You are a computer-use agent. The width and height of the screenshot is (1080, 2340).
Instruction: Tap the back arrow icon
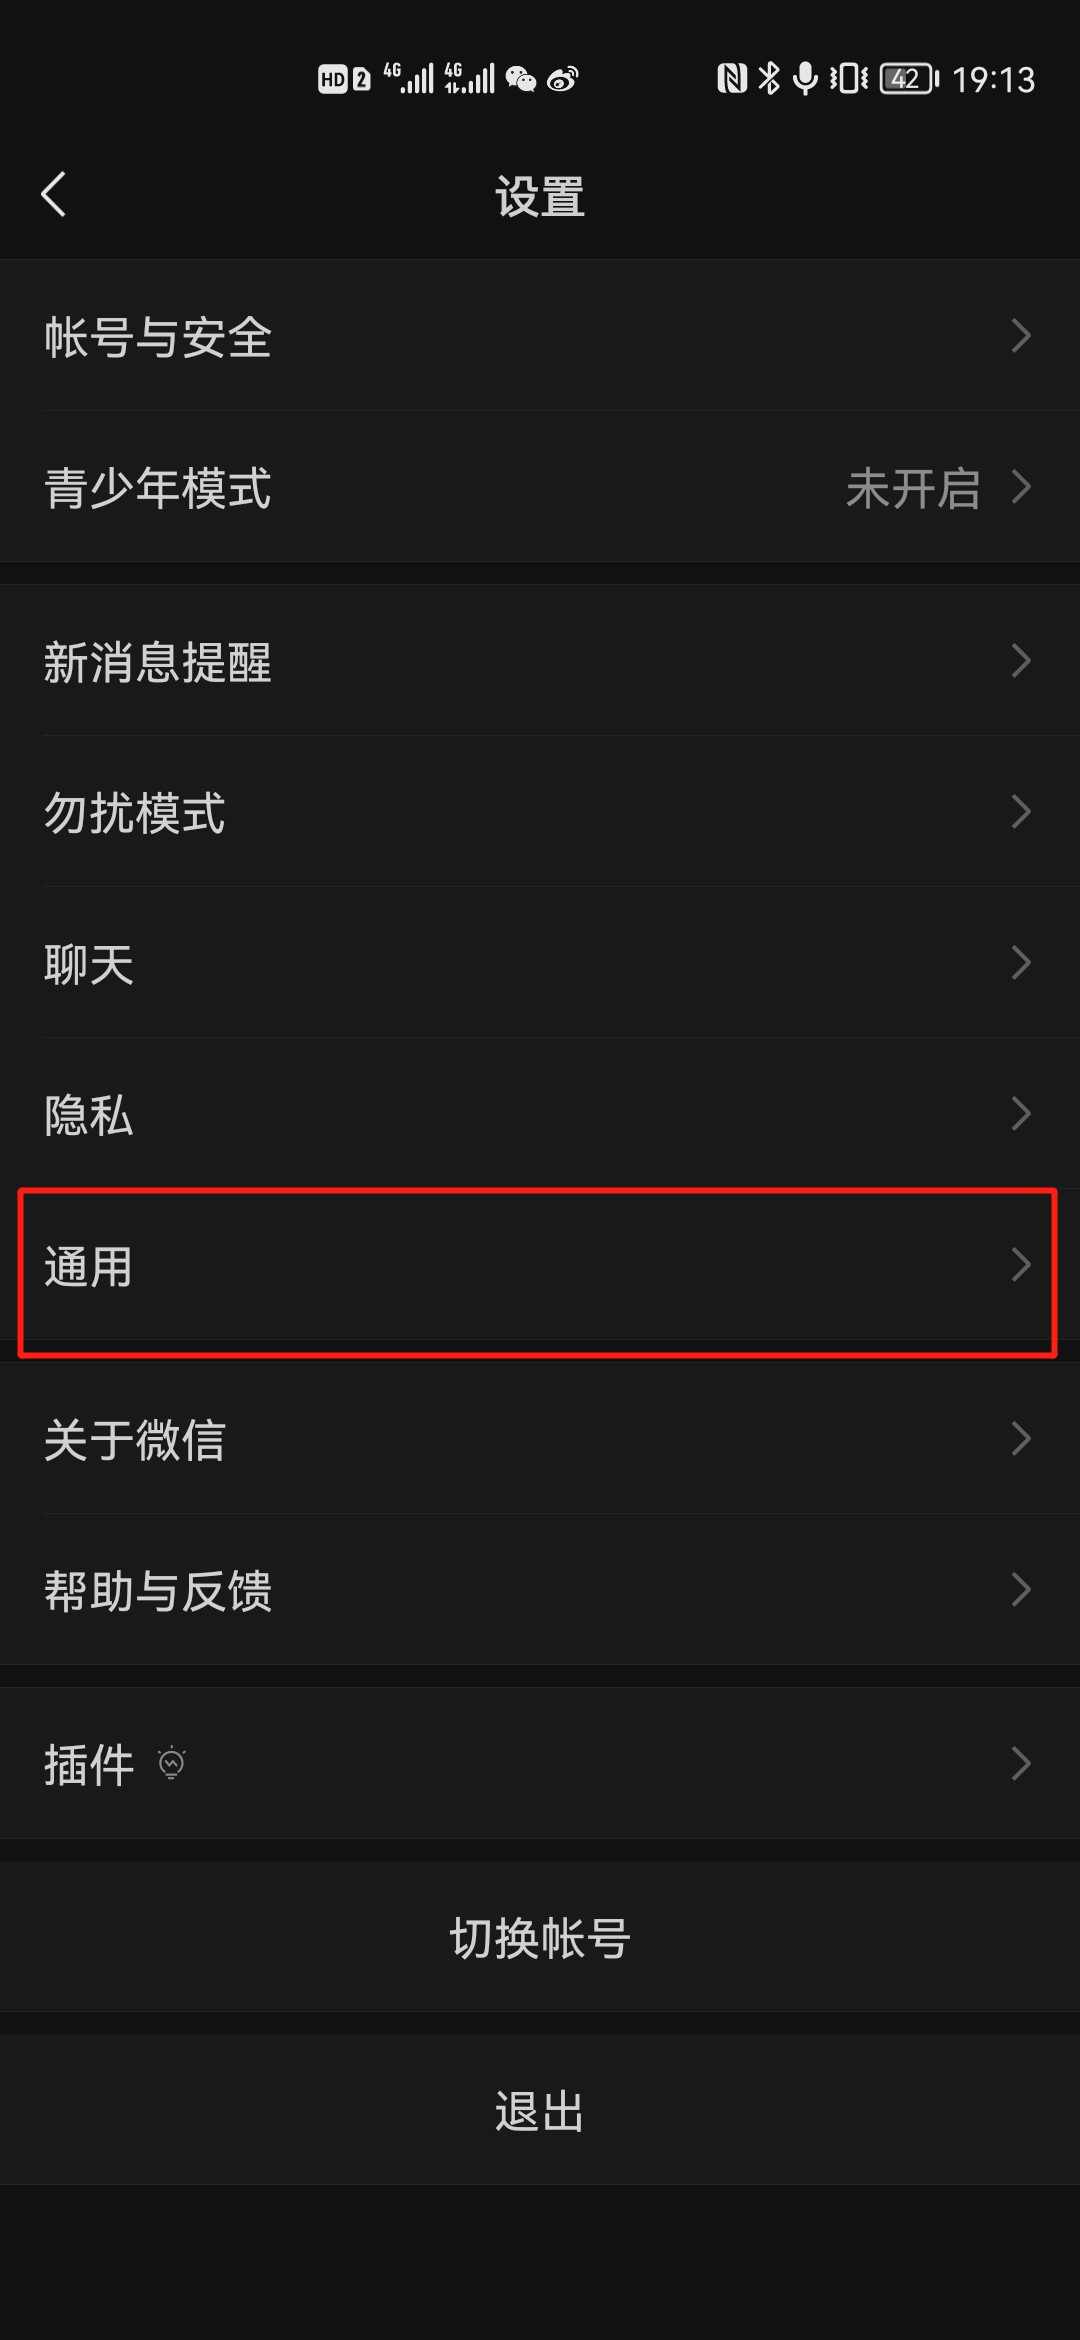54,194
